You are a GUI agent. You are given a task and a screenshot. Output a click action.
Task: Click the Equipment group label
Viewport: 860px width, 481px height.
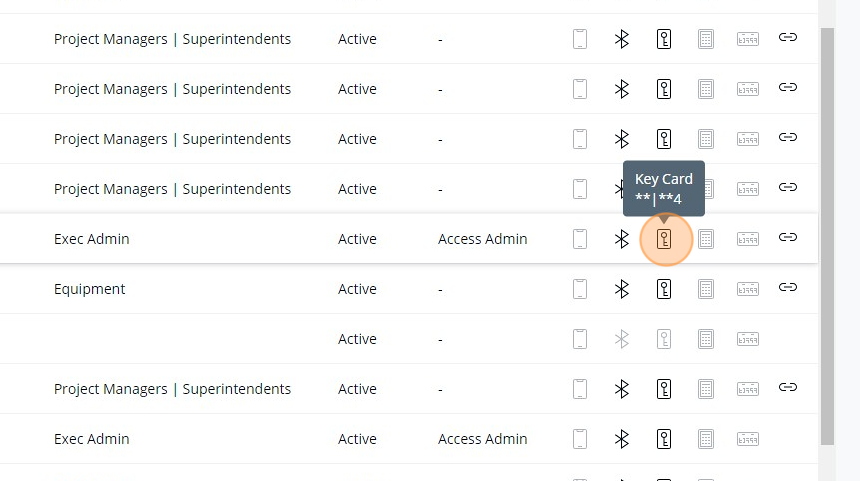[x=90, y=289]
